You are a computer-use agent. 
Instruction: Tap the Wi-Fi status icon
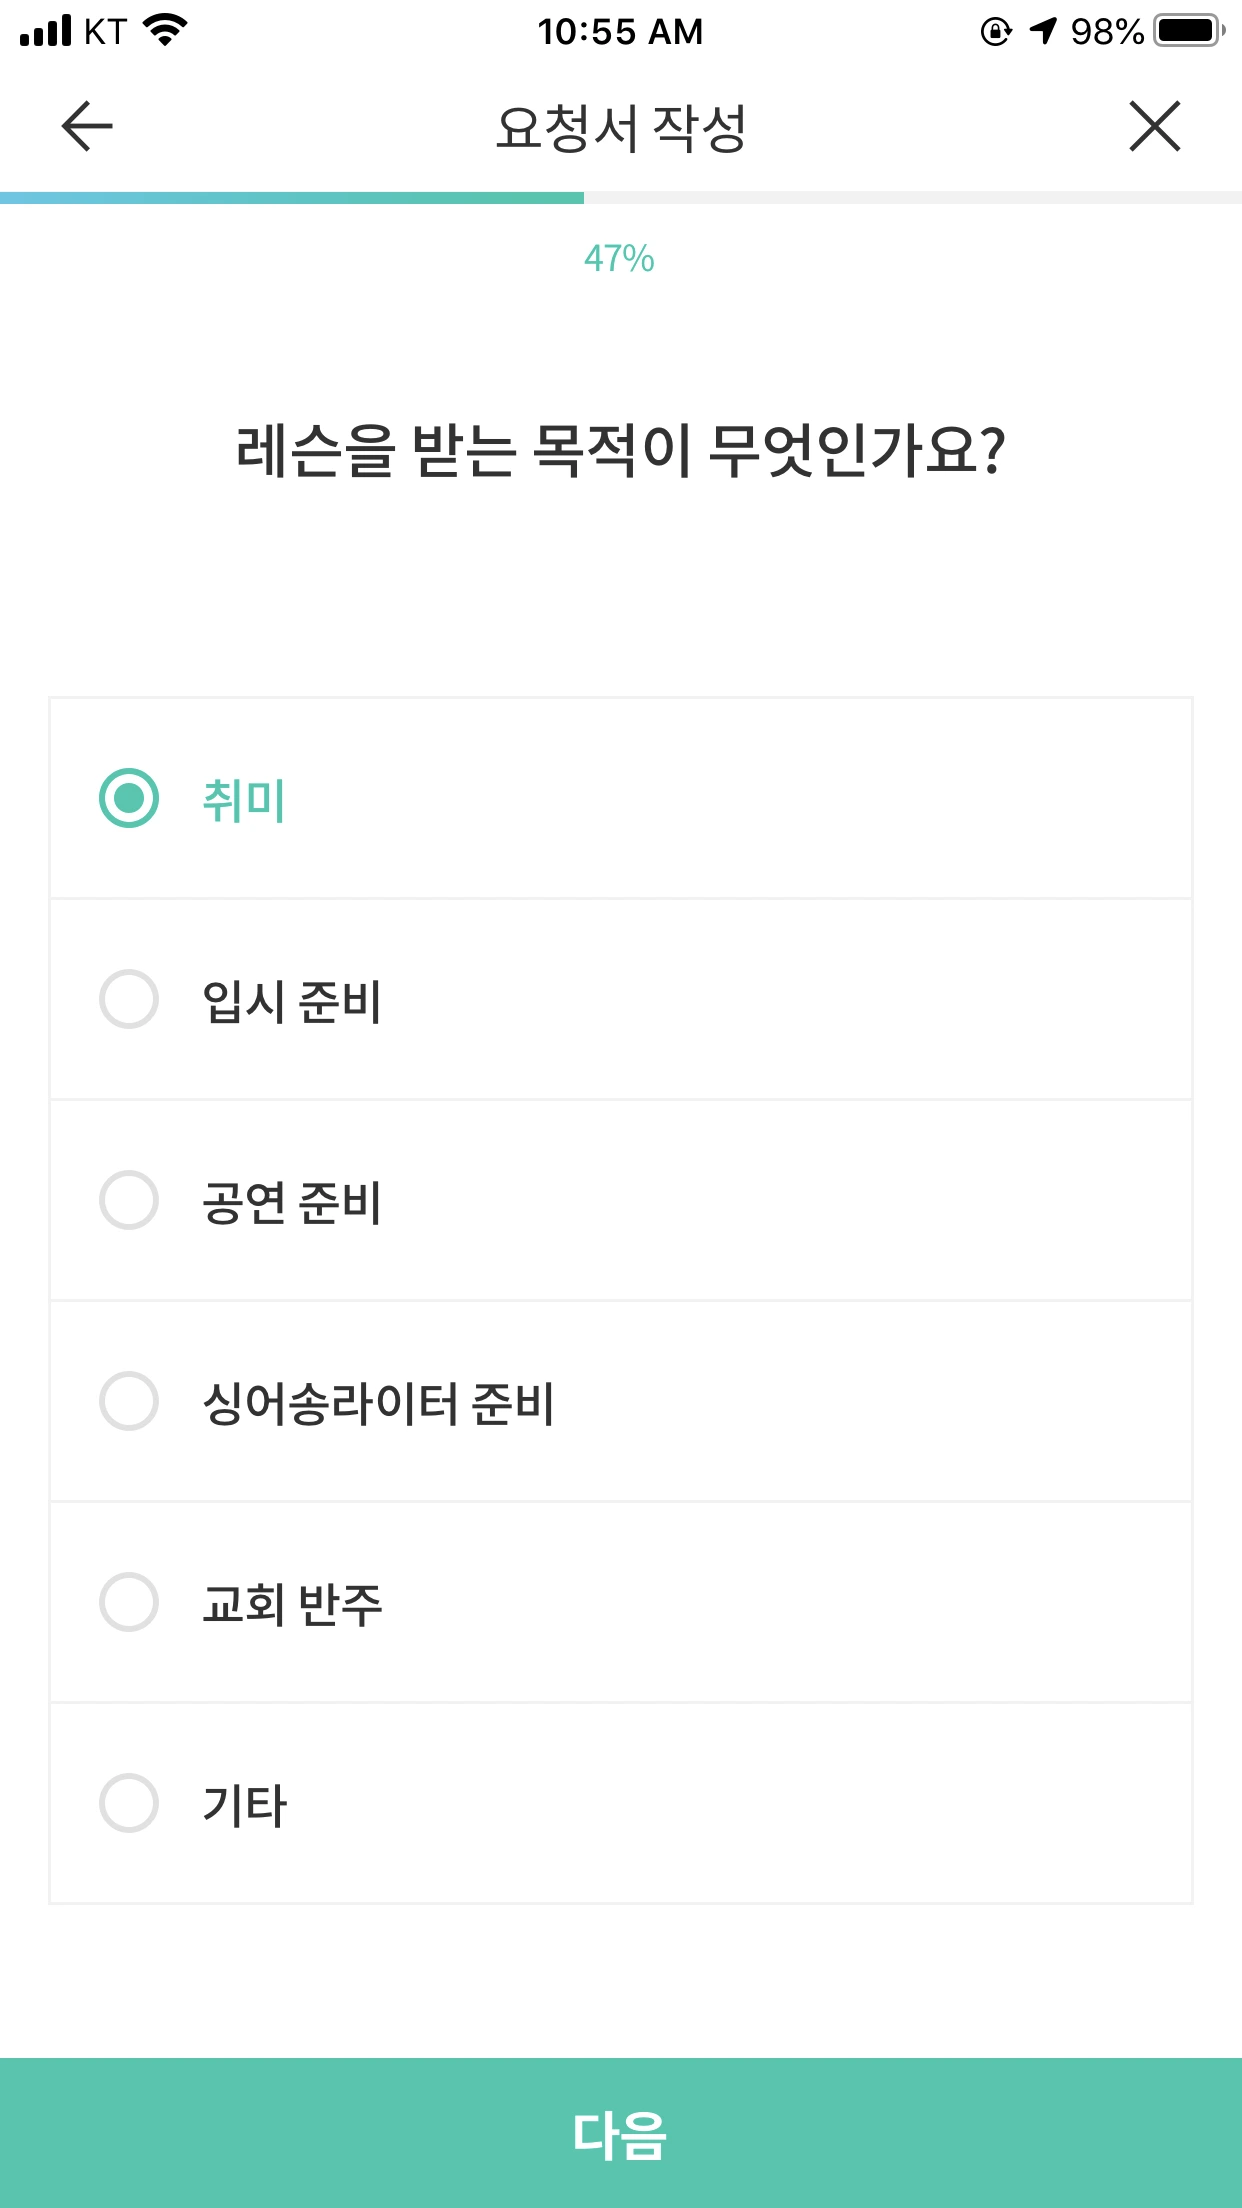[166, 30]
